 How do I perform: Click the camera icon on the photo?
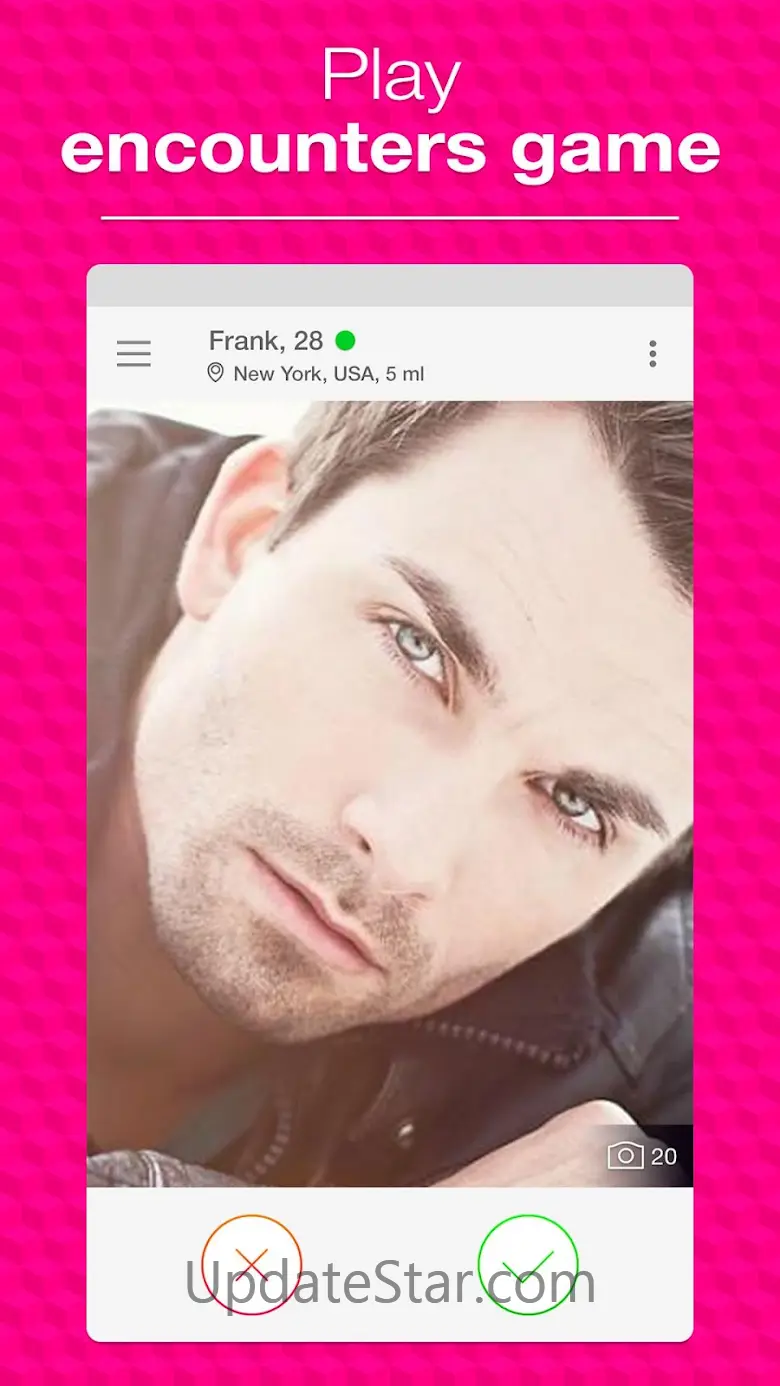[x=625, y=1156]
